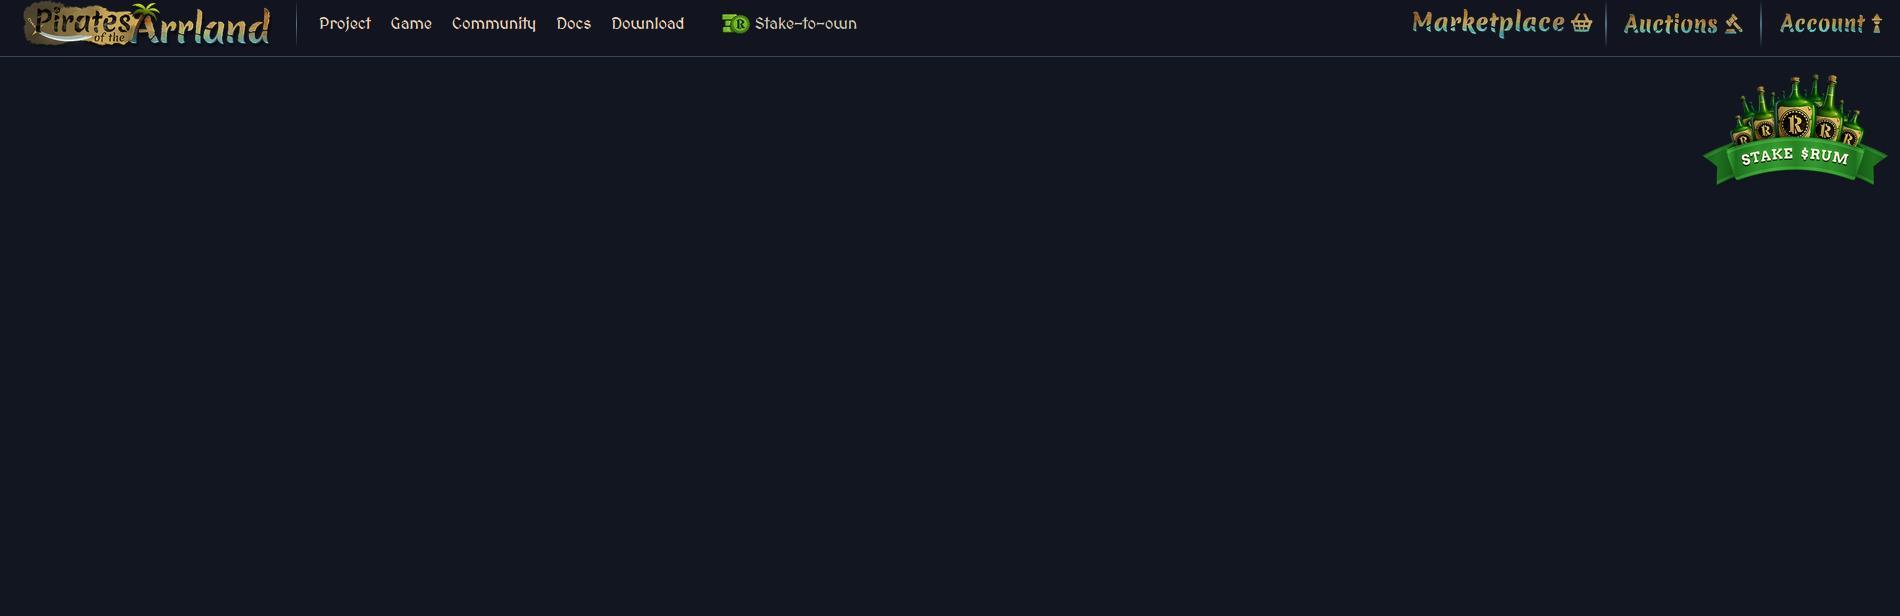Click the green rum token icon beside Stake-to-own
Viewport: 1900px width, 616px height.
pos(735,24)
